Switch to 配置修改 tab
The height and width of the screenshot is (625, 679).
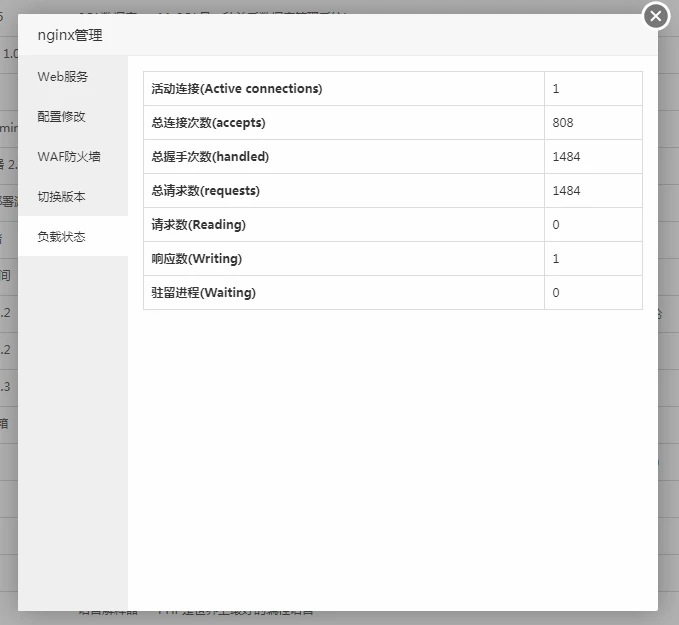click(x=73, y=116)
